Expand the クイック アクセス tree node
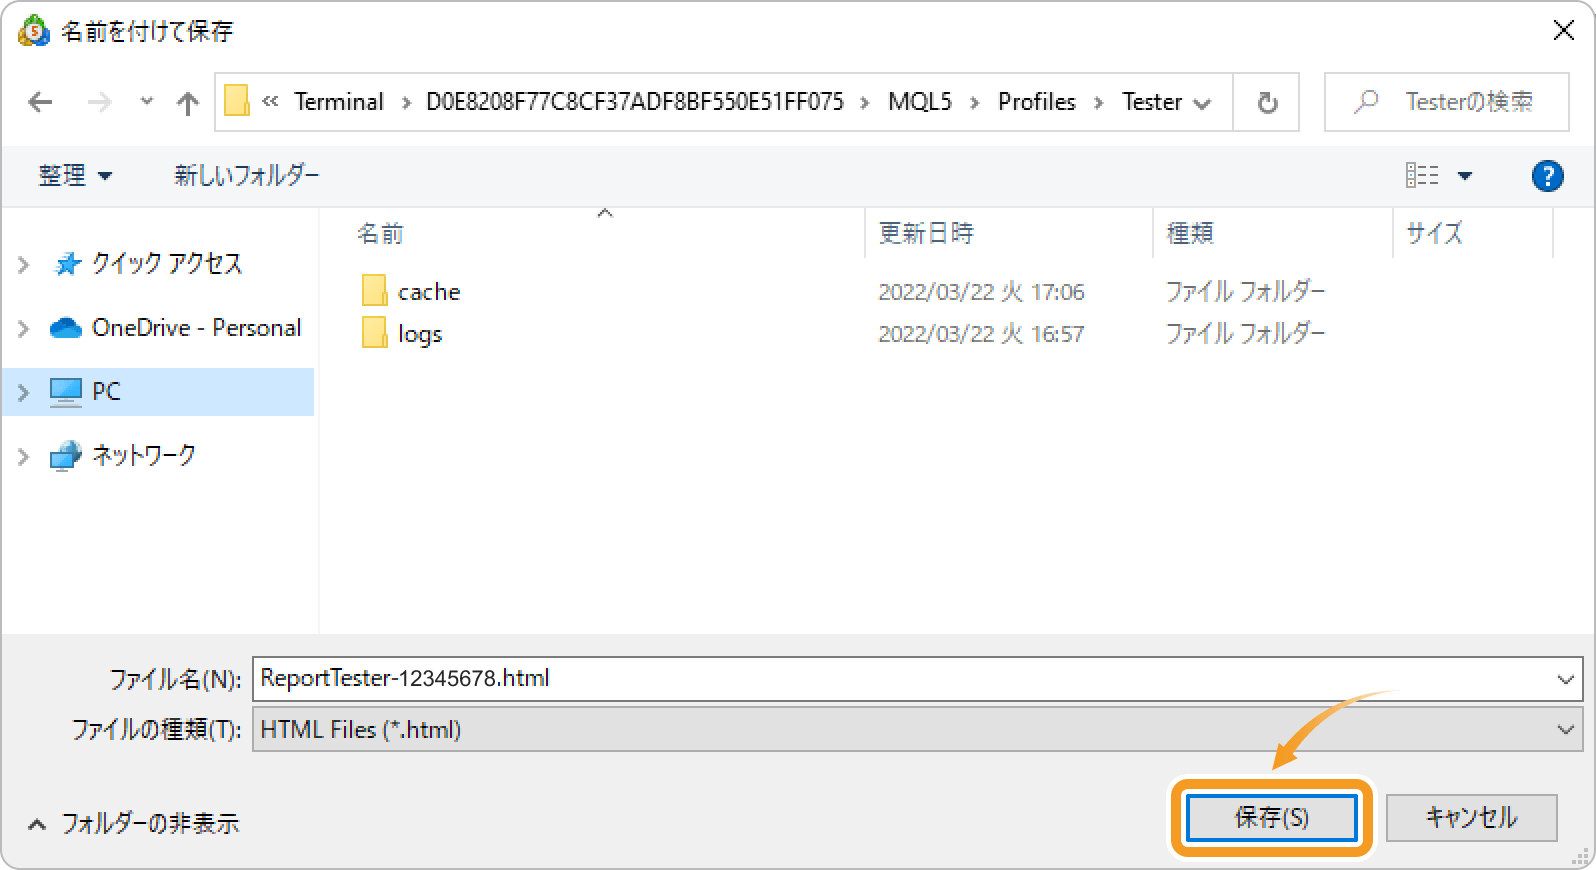 coord(24,265)
